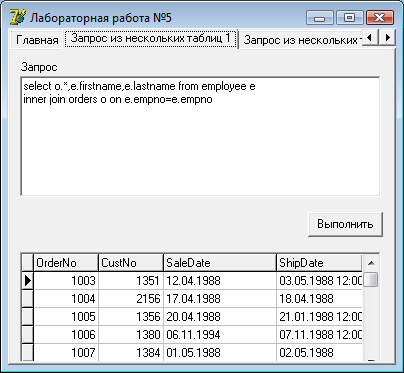Click ShipDate cell 18.04.1988
Image resolution: width=404 pixels, height=373 pixels.
pyautogui.click(x=319, y=299)
